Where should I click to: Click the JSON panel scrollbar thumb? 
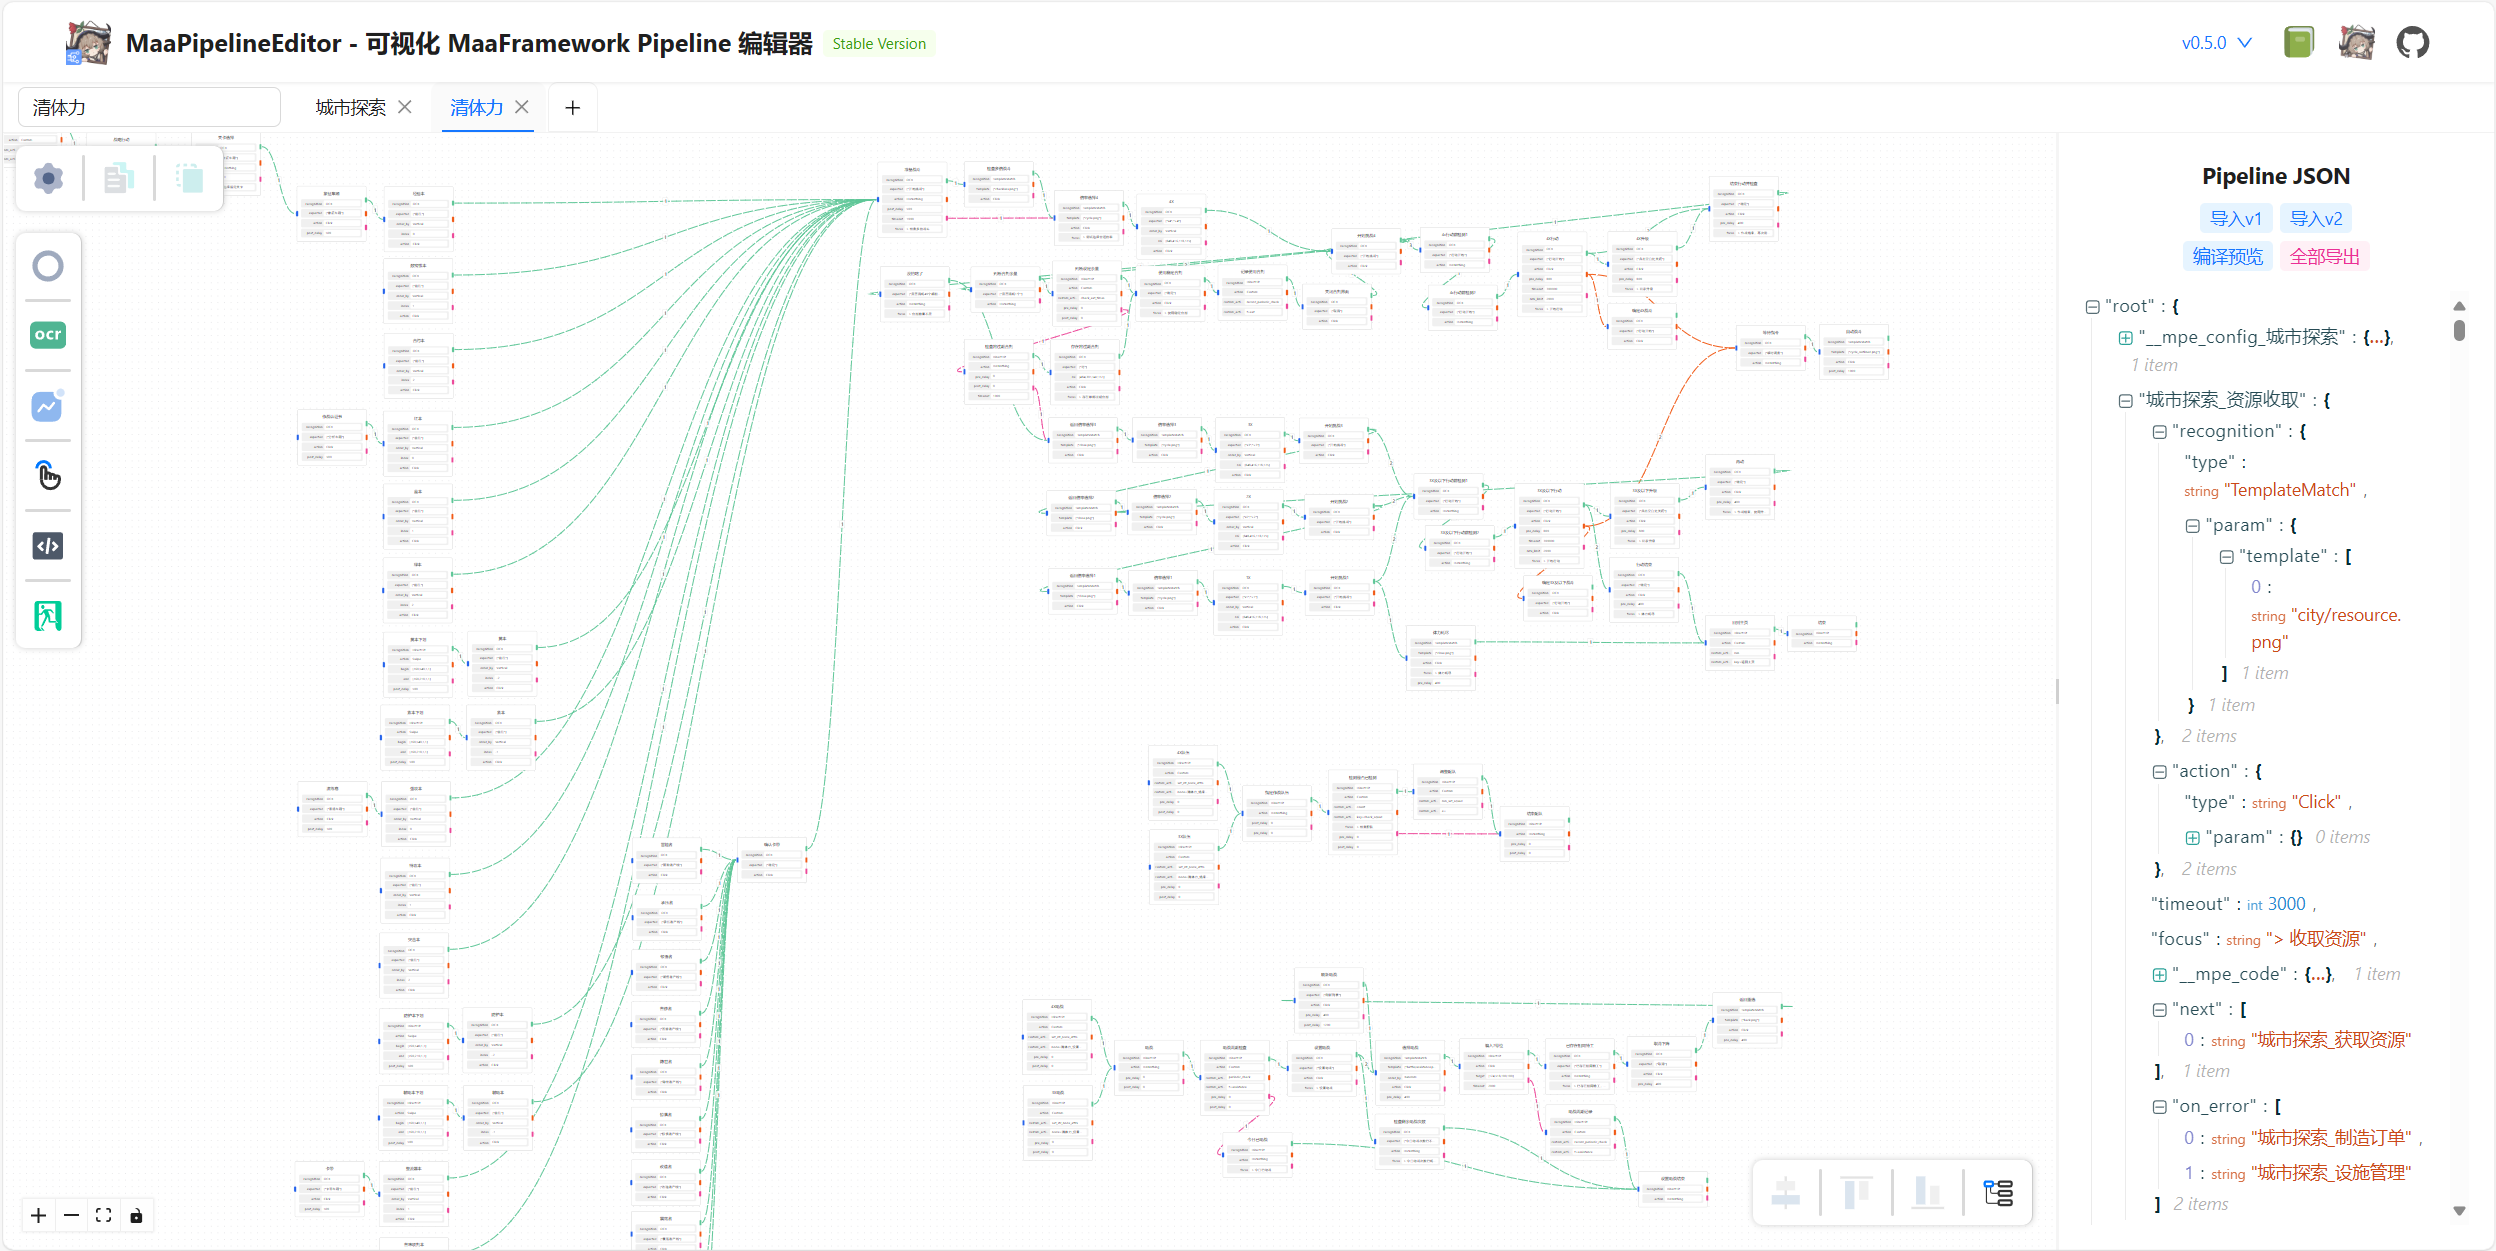click(x=2459, y=329)
